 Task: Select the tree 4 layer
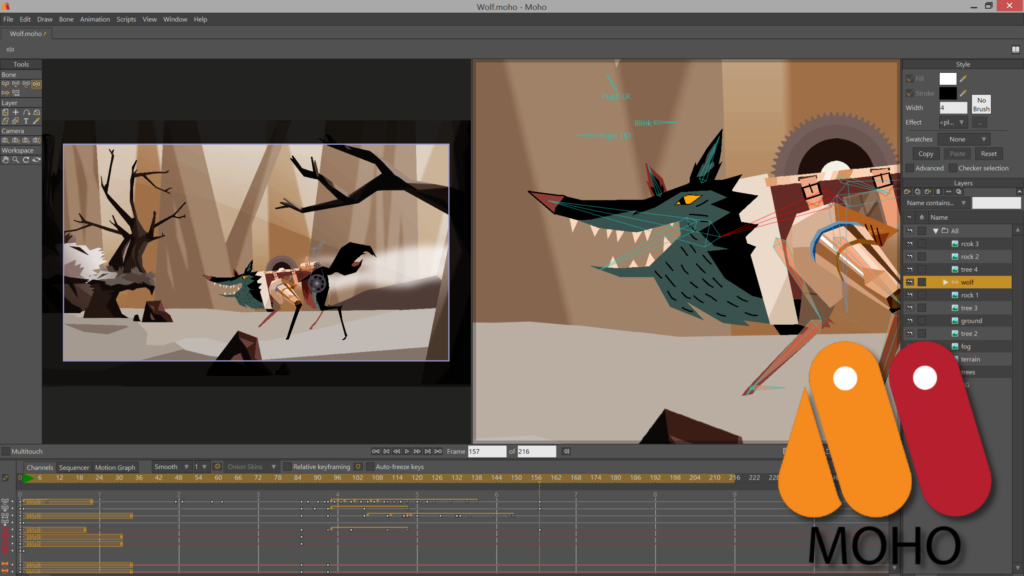[x=968, y=270]
